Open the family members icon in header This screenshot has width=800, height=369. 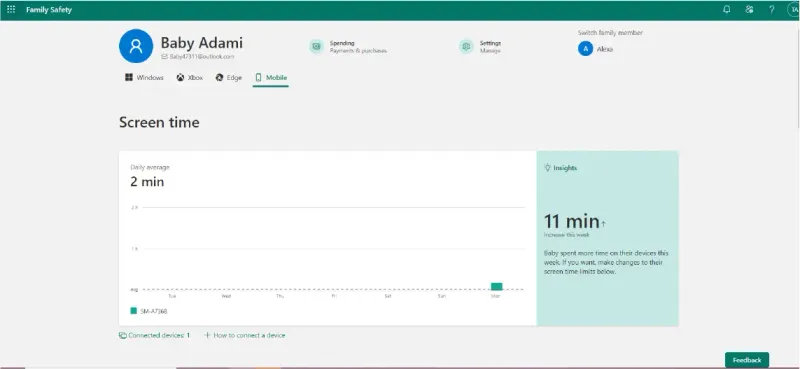pyautogui.click(x=749, y=10)
